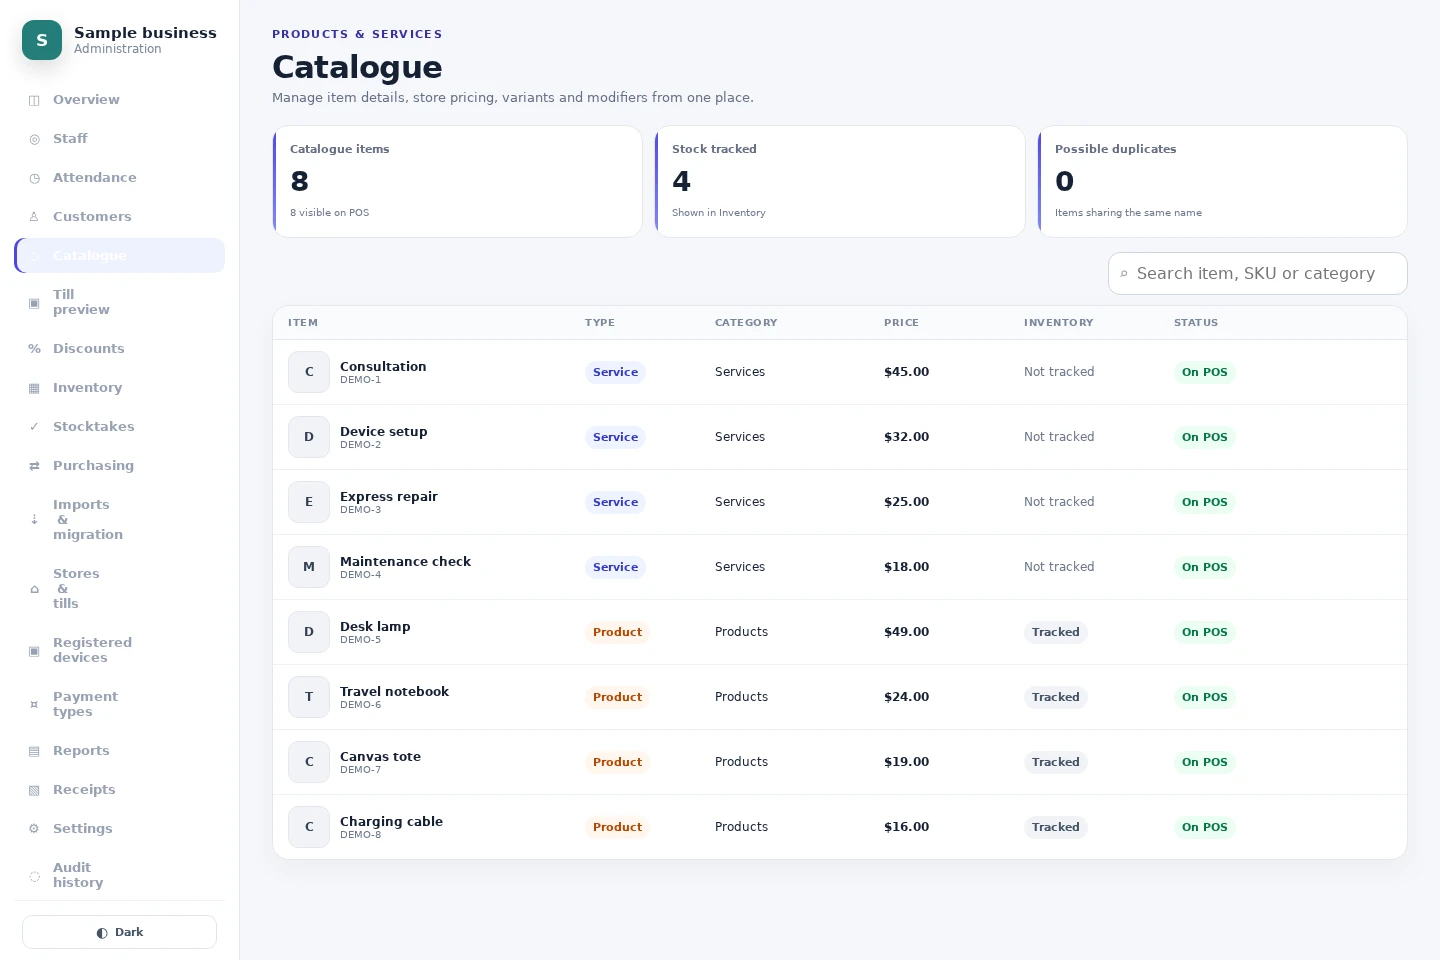This screenshot has height=960, width=1440.
Task: Click the Stocktakes checkmark icon
Action: (x=34, y=427)
